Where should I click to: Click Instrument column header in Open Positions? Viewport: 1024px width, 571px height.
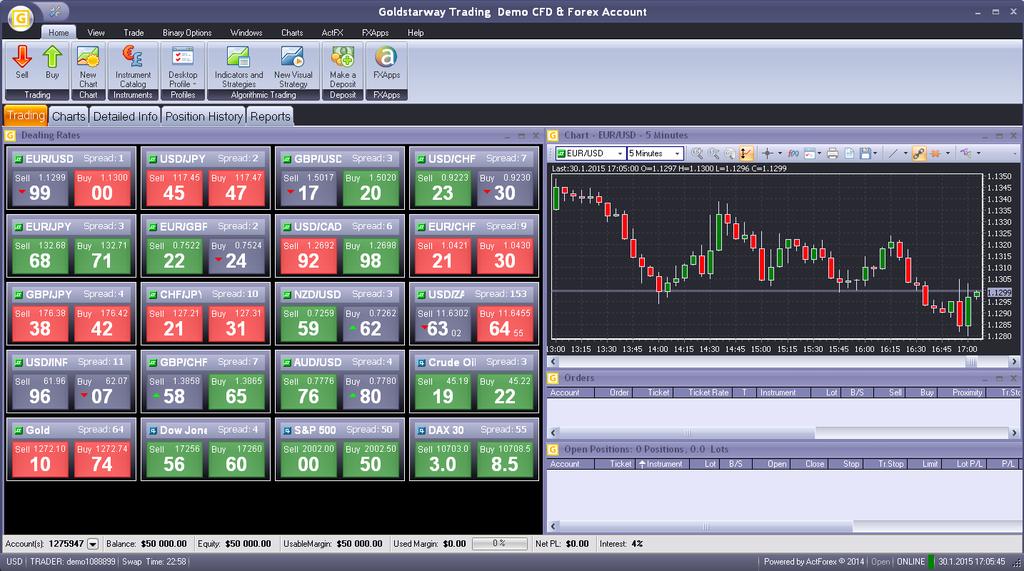pos(660,464)
